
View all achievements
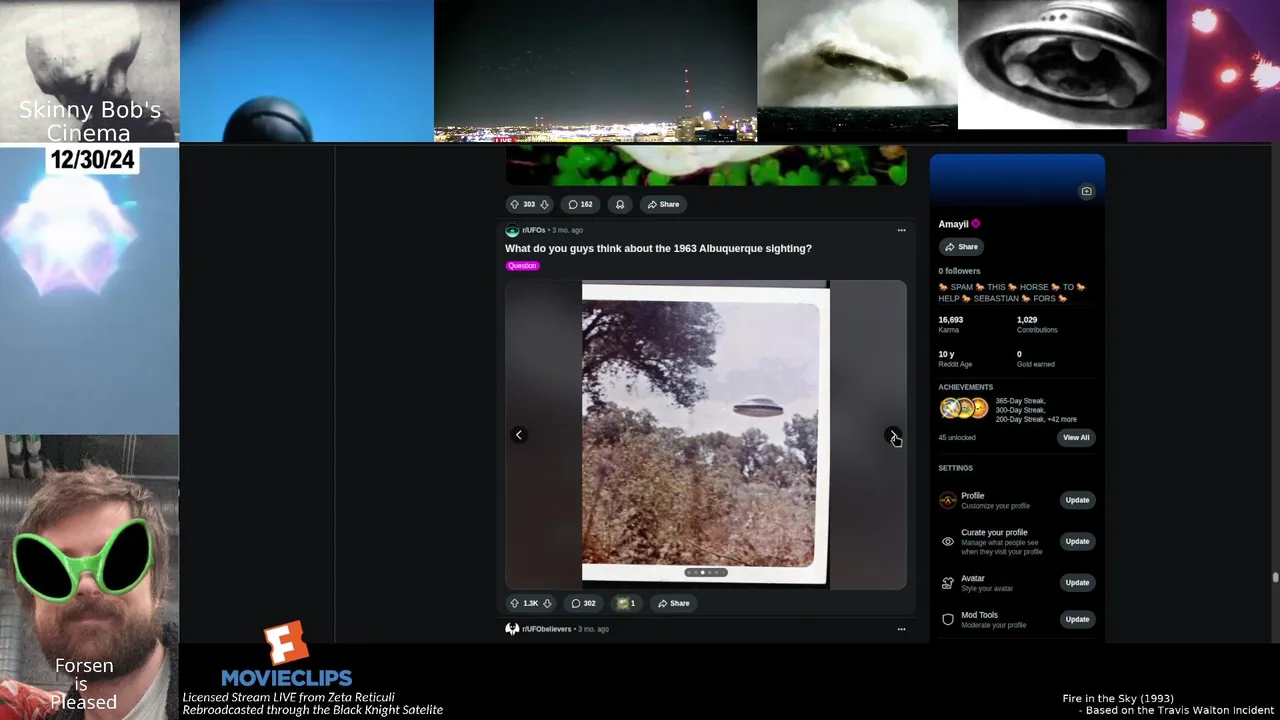(1076, 437)
